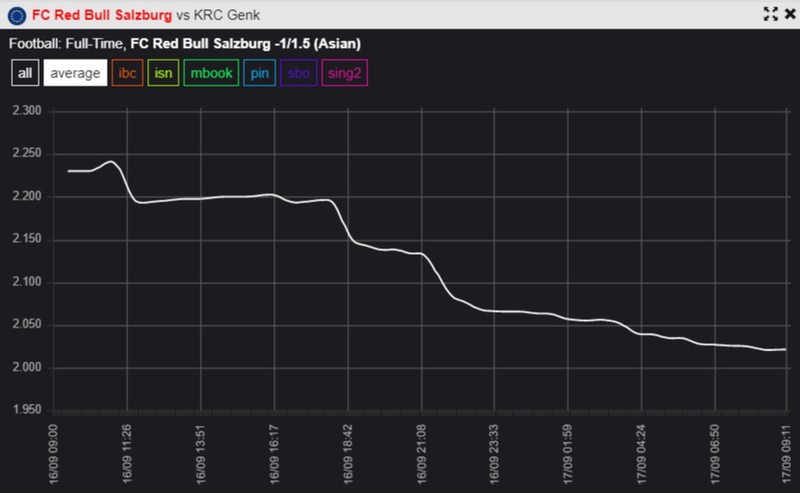Viewport: 800px width, 493px height.
Task: Click the 2.250 y-axis label
Action: click(27, 153)
